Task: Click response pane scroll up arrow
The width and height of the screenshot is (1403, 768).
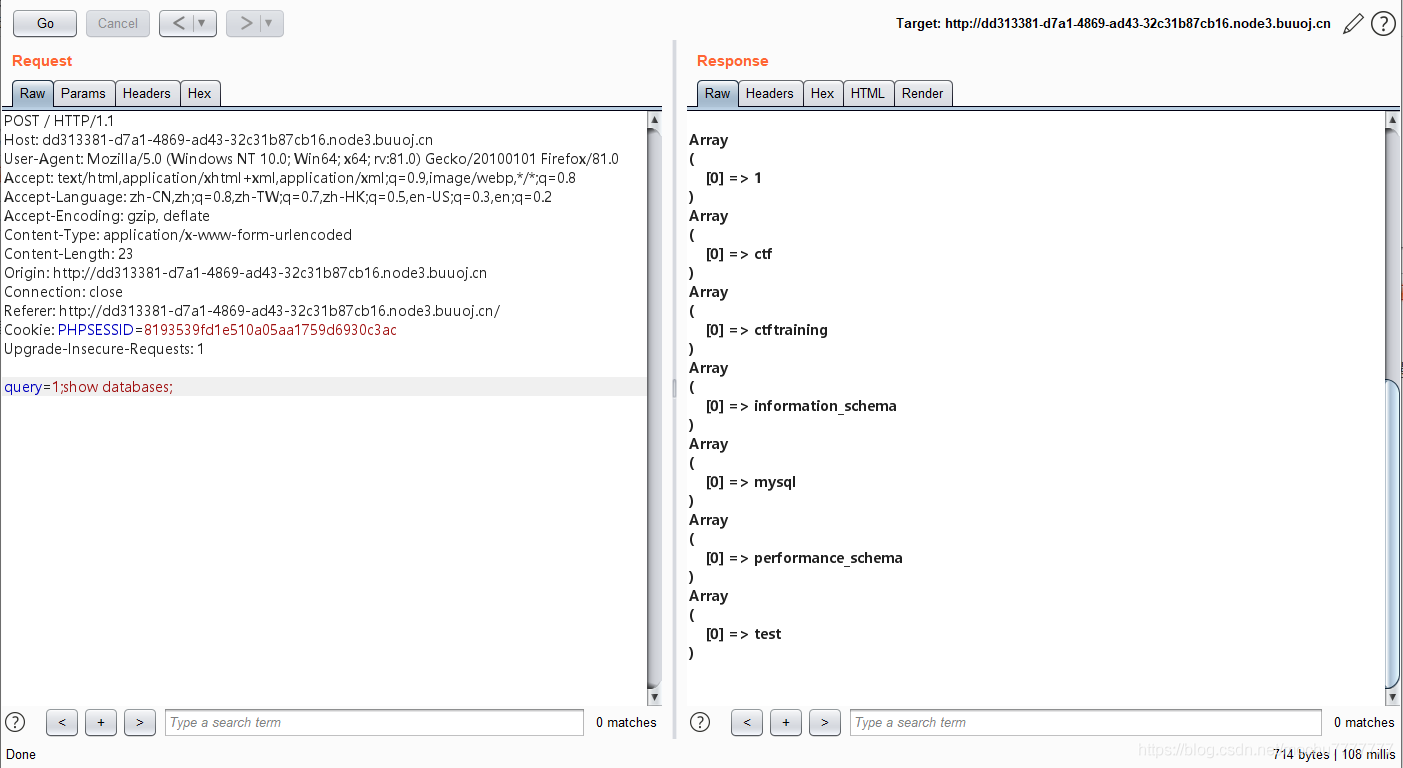Action: (x=1393, y=119)
